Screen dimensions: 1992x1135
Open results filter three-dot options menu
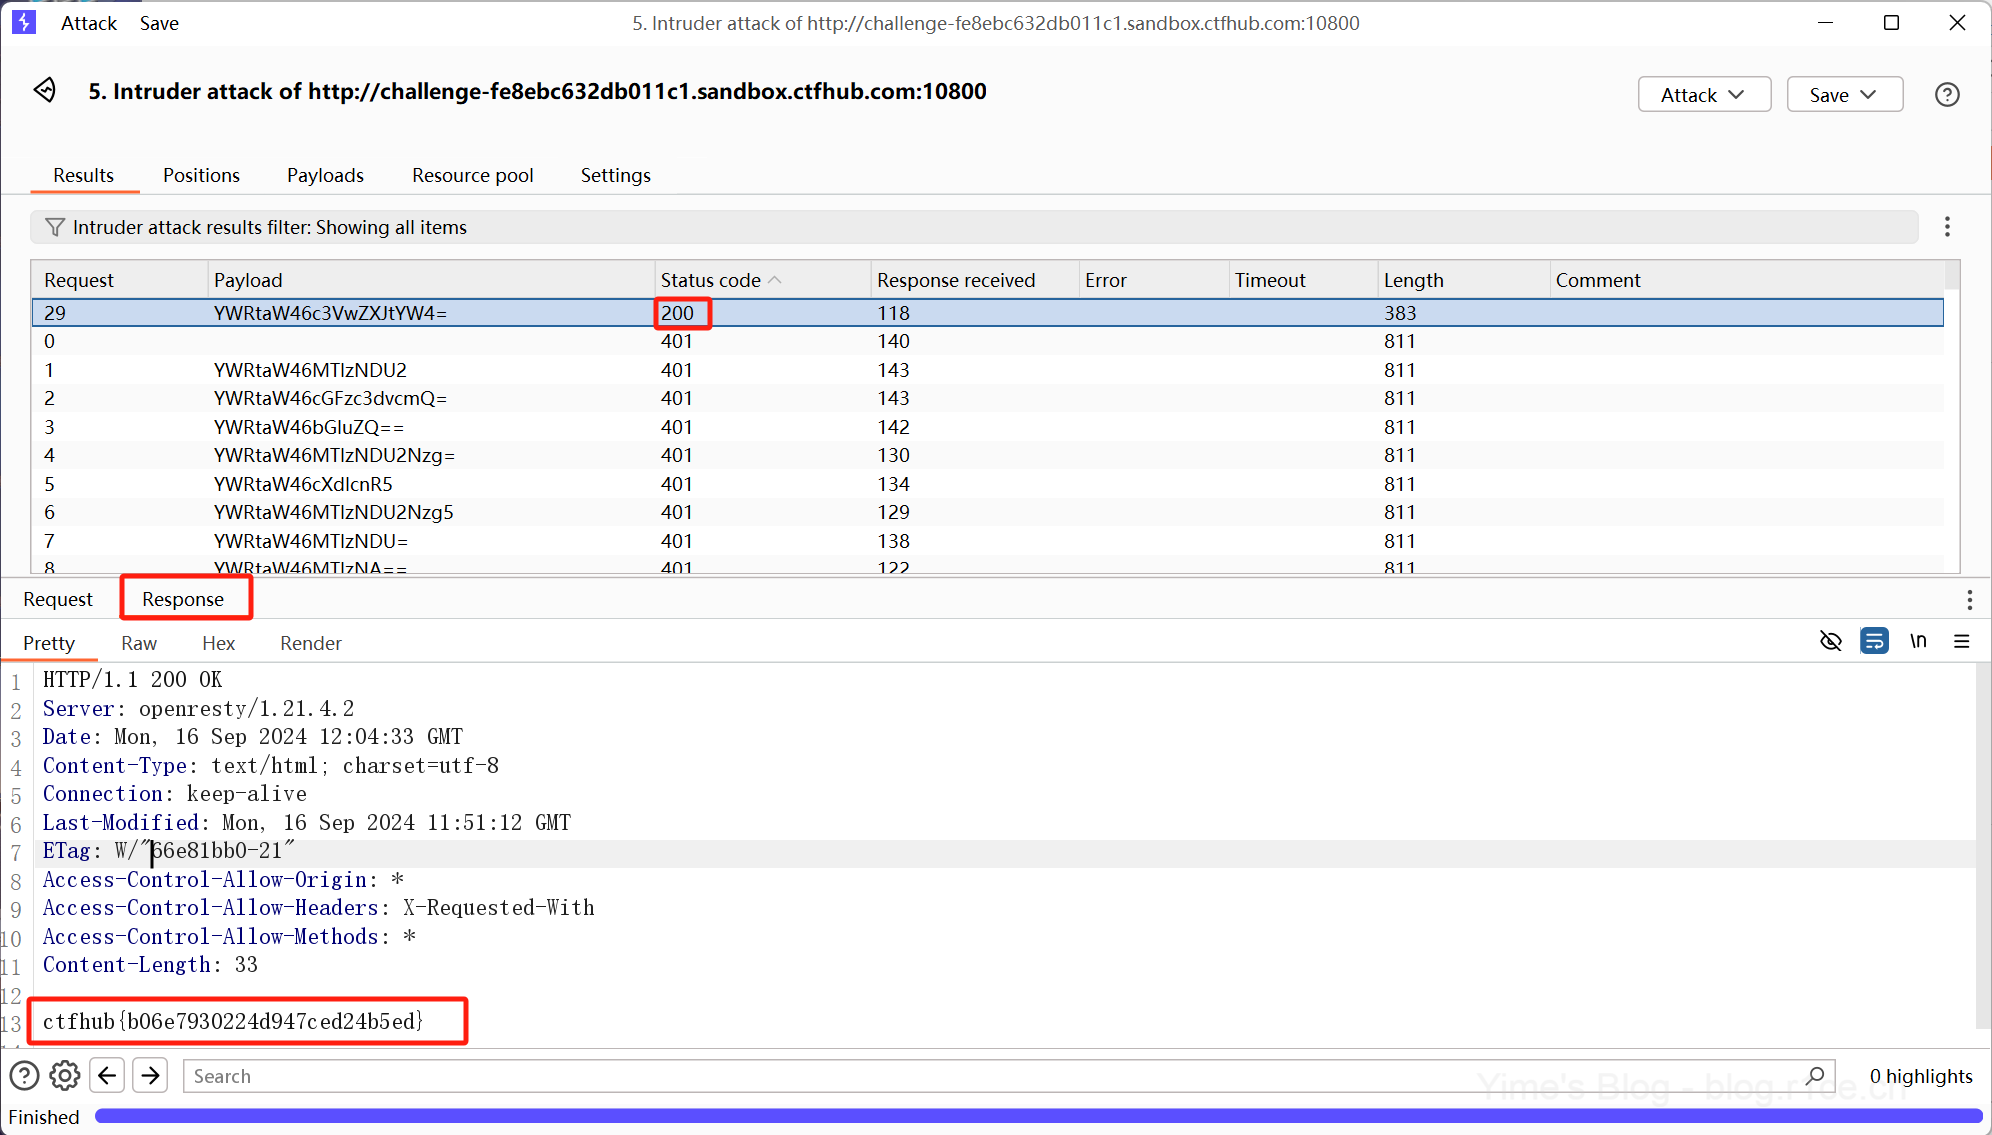tap(1946, 227)
